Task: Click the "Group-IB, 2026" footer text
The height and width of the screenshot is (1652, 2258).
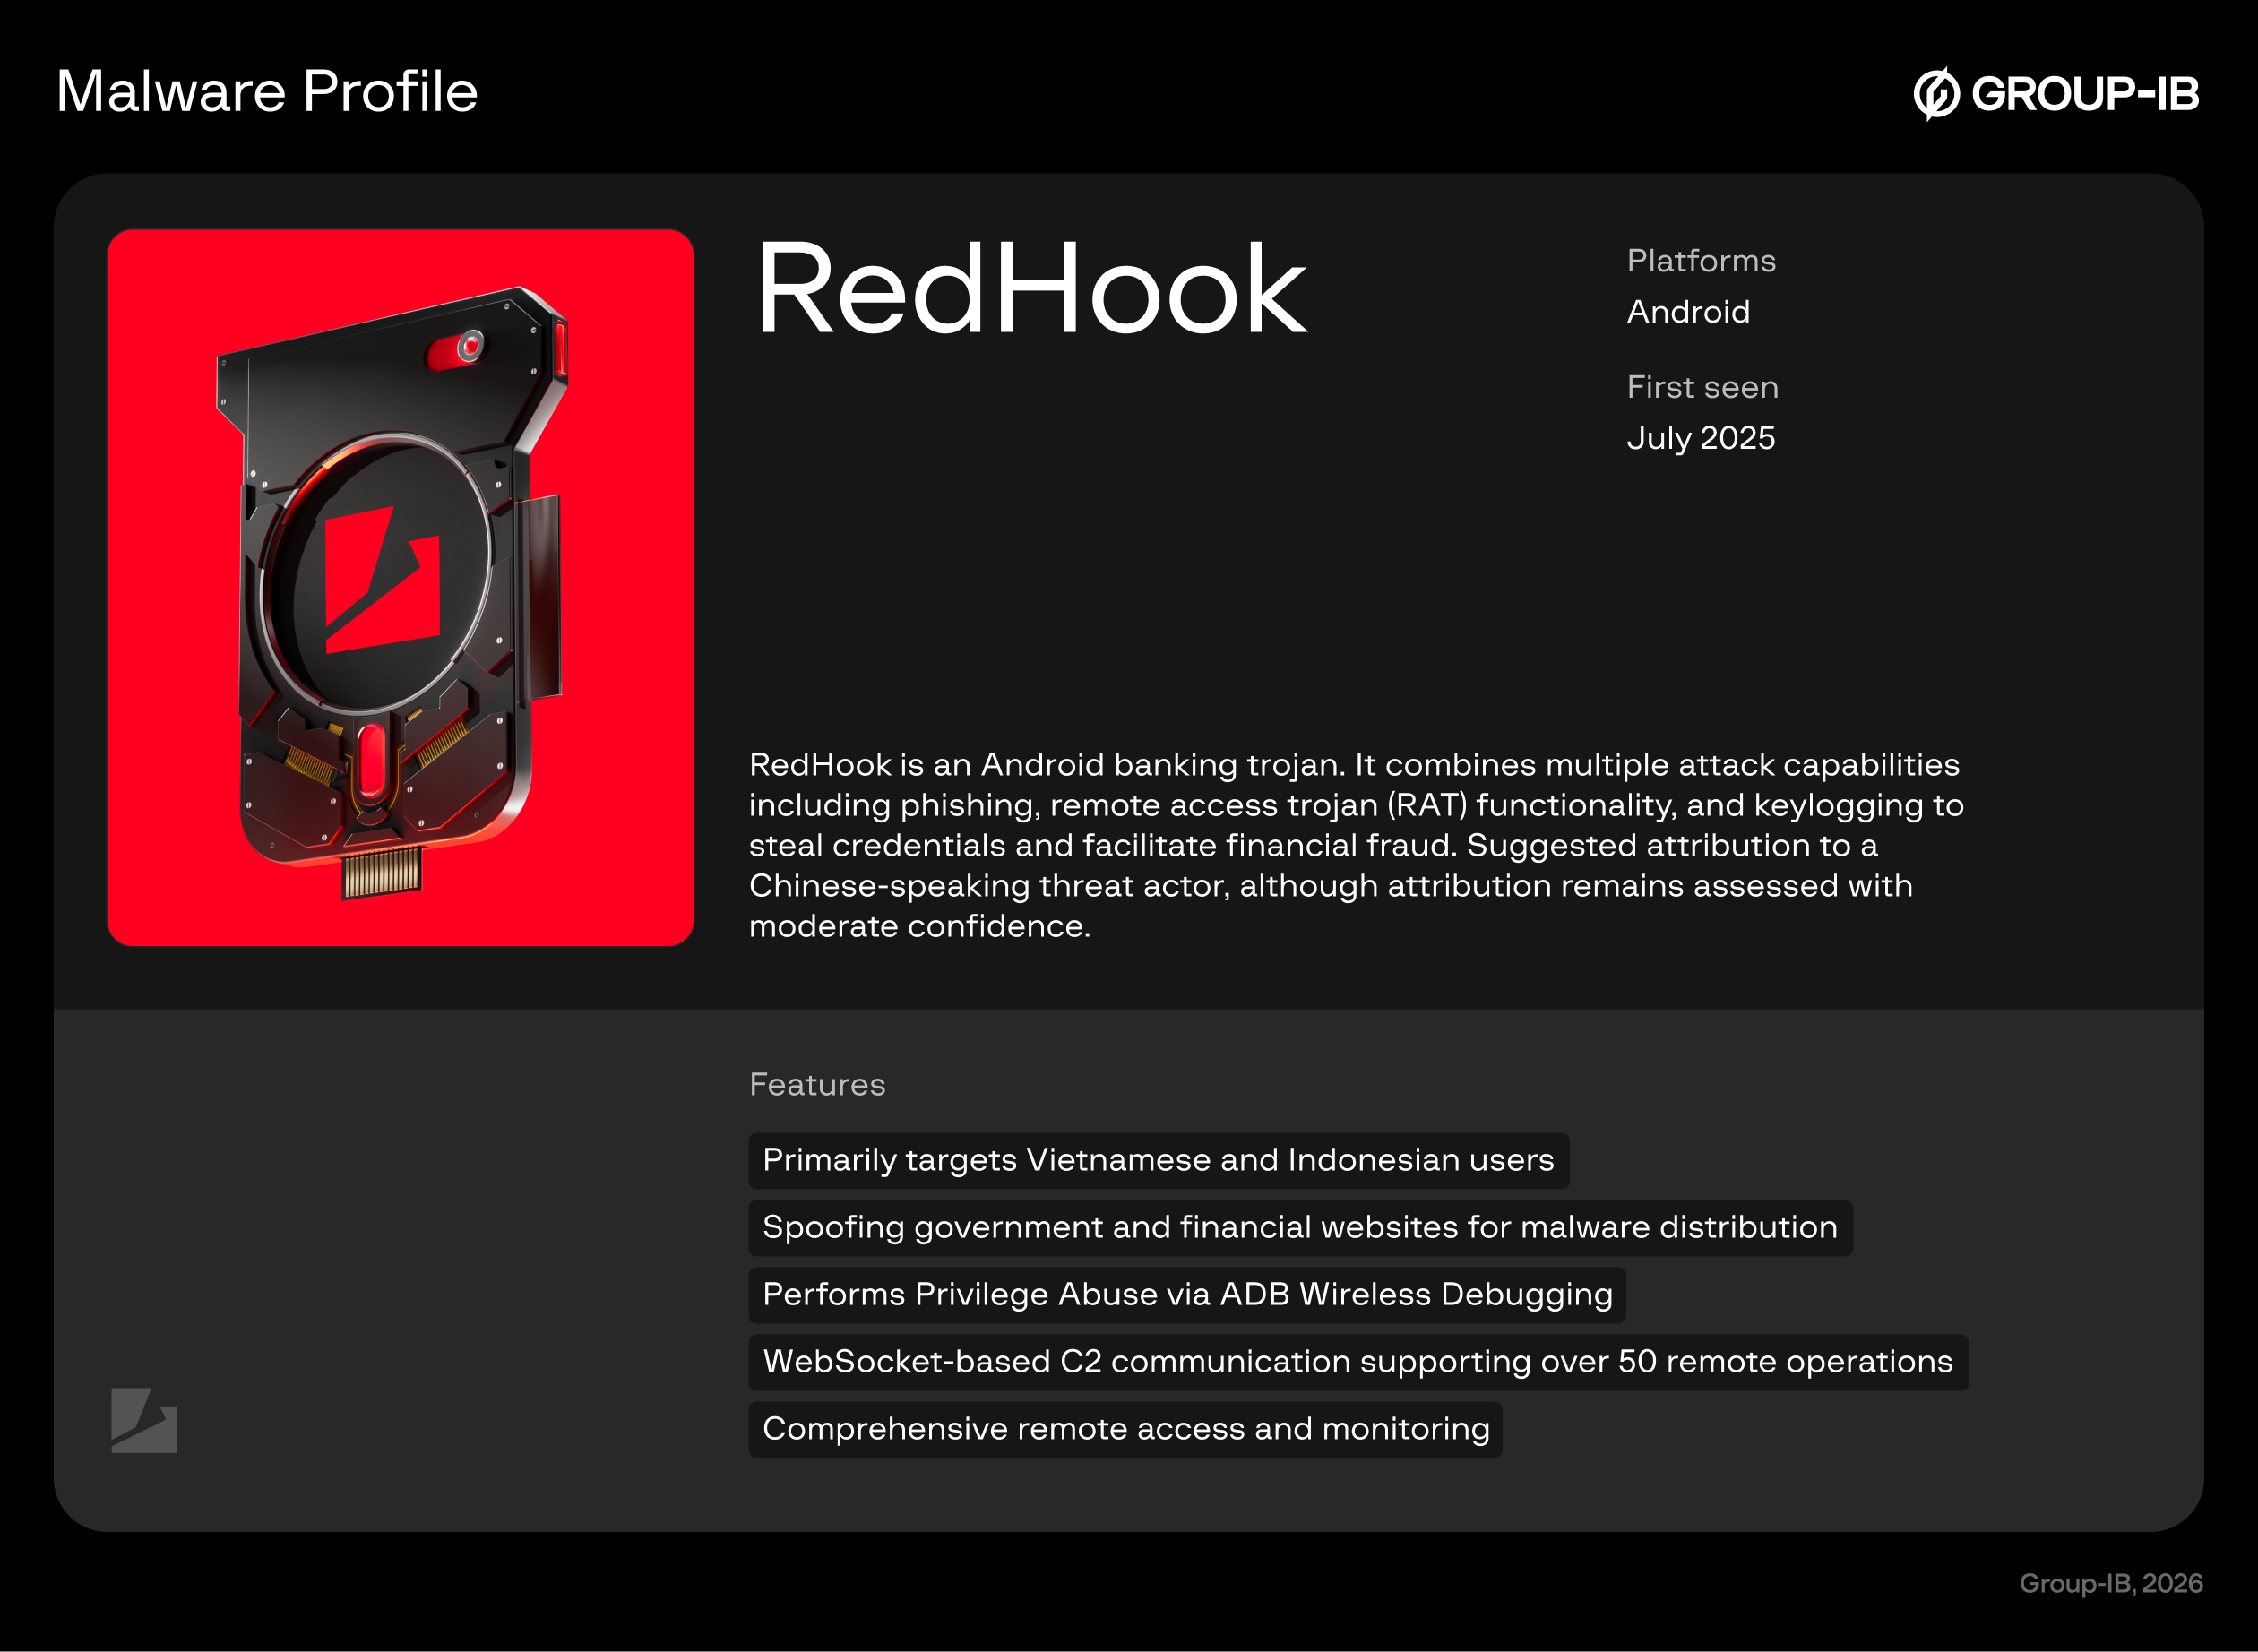Action: tap(2111, 1584)
